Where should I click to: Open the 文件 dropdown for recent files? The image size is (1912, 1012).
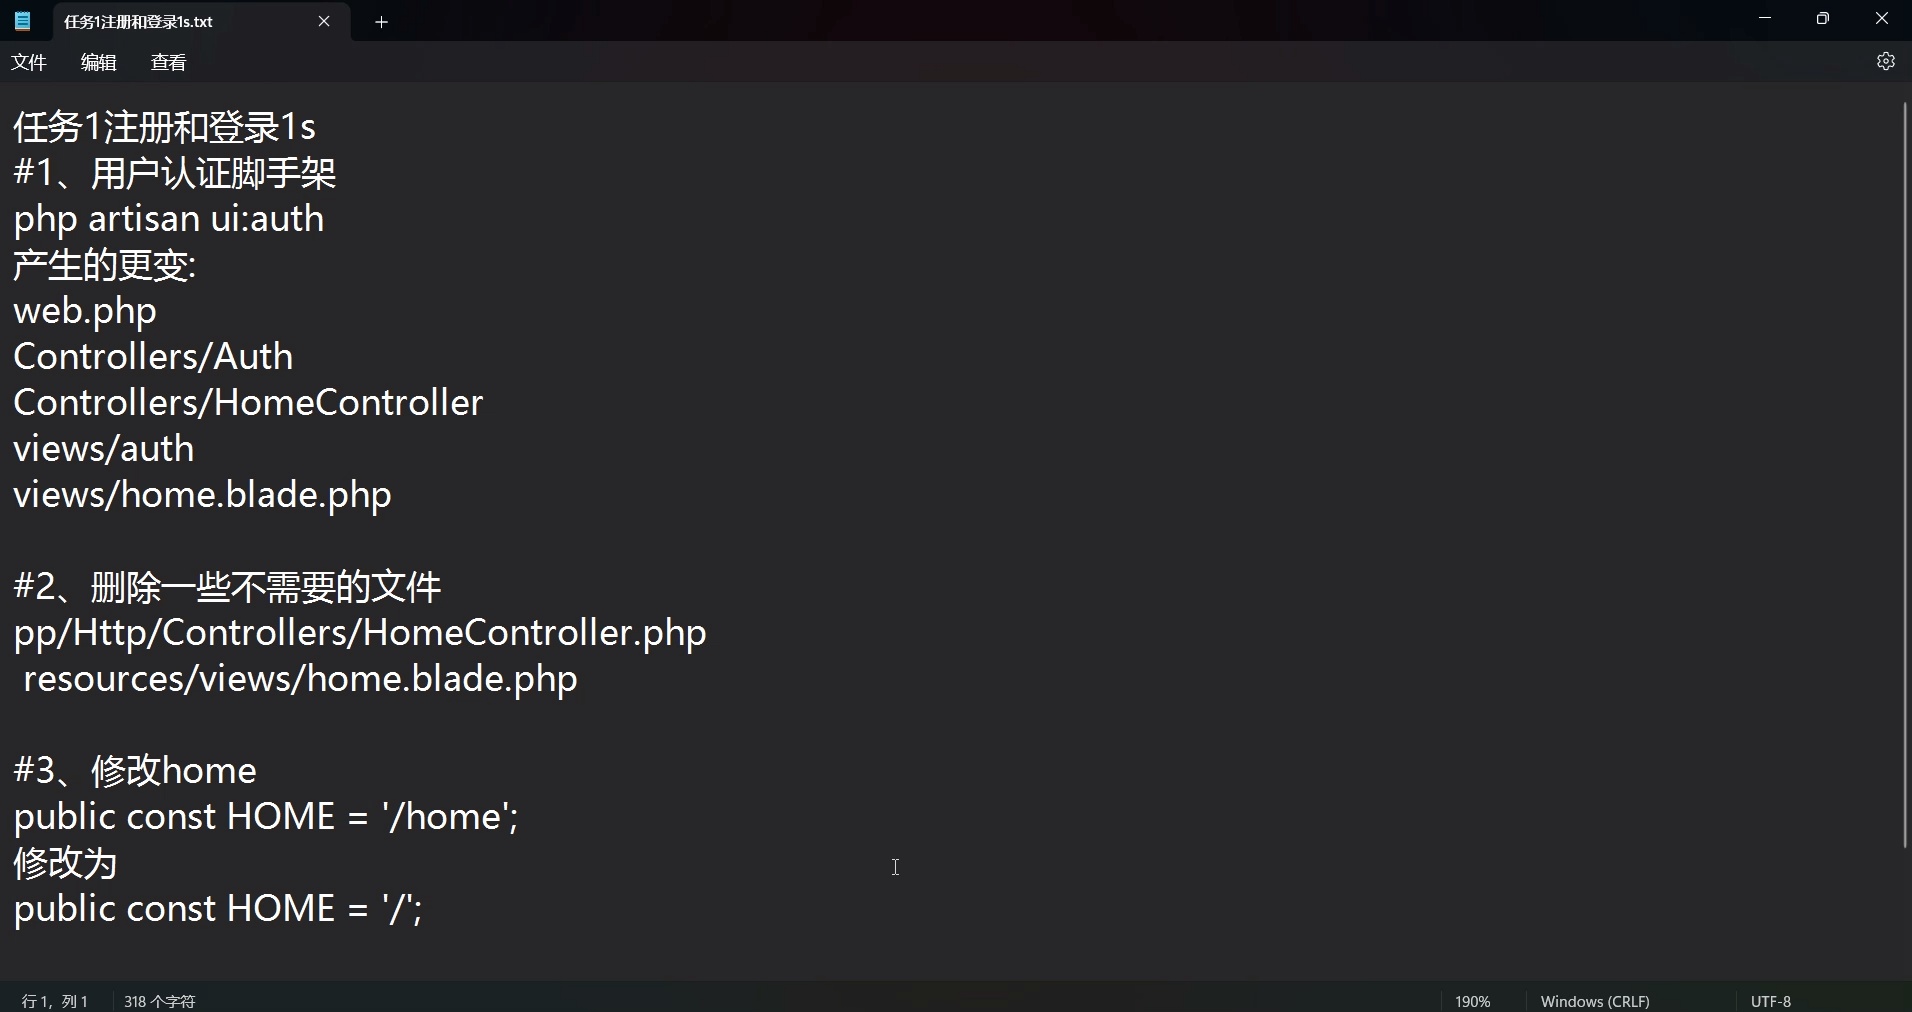(29, 61)
